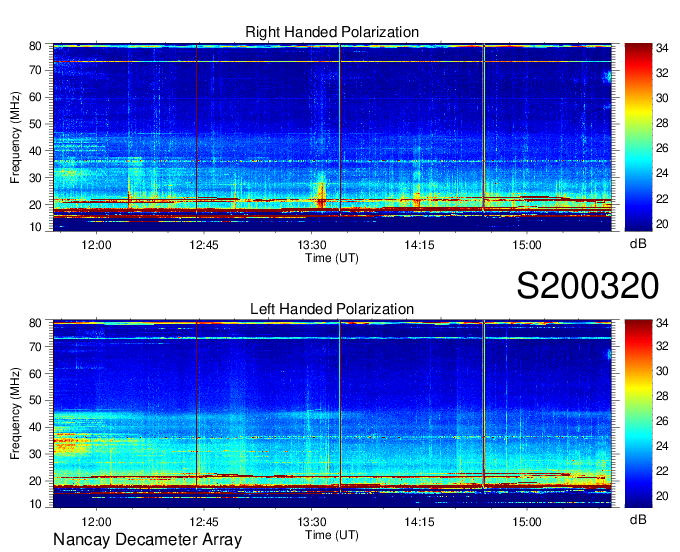Click the 32 value on Right Handed colorbar
The height and width of the screenshot is (552, 680).
point(662,73)
